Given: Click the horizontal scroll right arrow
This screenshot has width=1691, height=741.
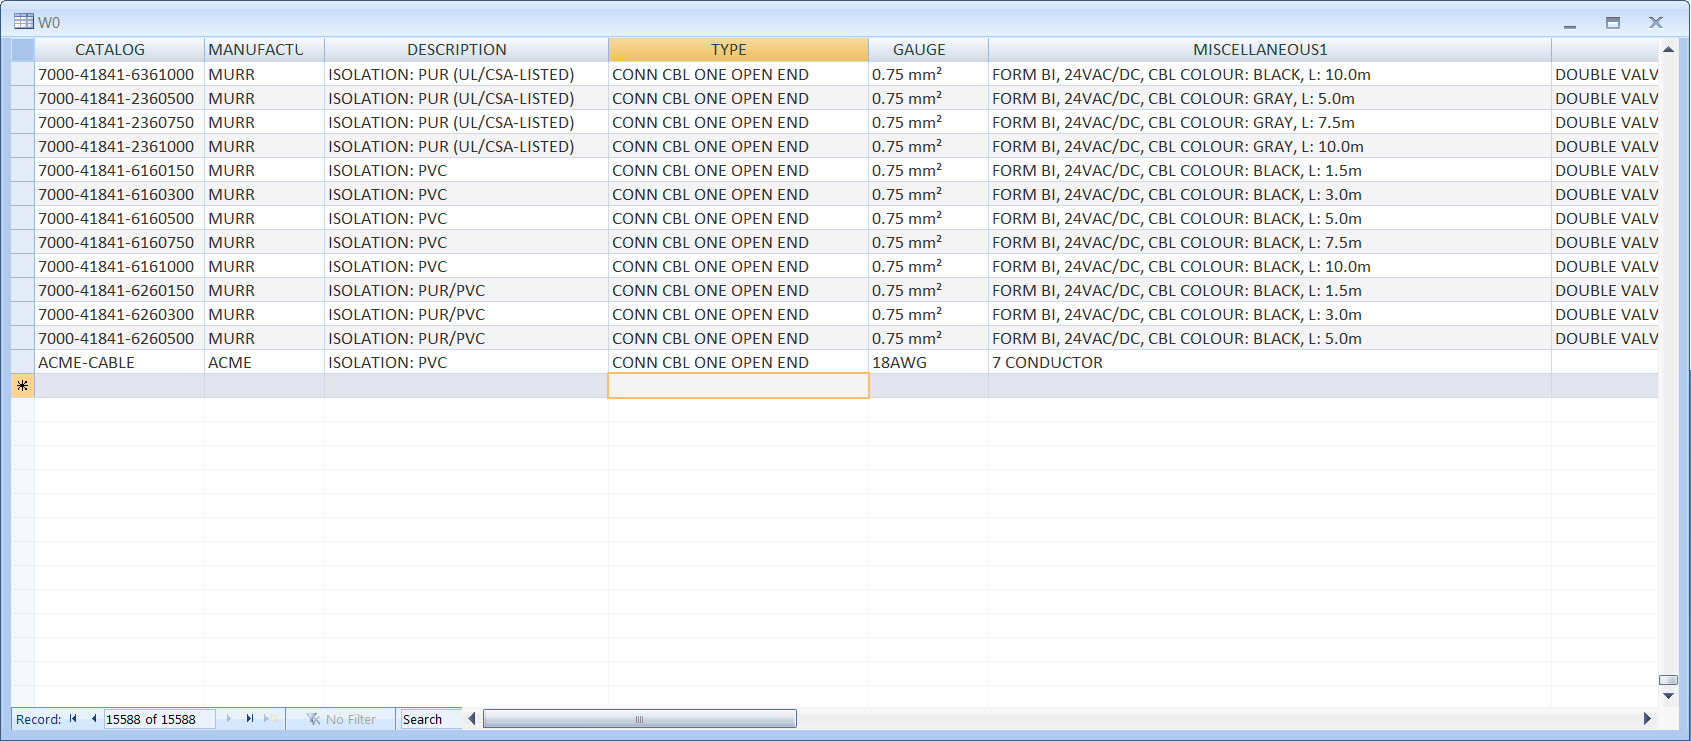Looking at the screenshot, I should coord(1647,719).
